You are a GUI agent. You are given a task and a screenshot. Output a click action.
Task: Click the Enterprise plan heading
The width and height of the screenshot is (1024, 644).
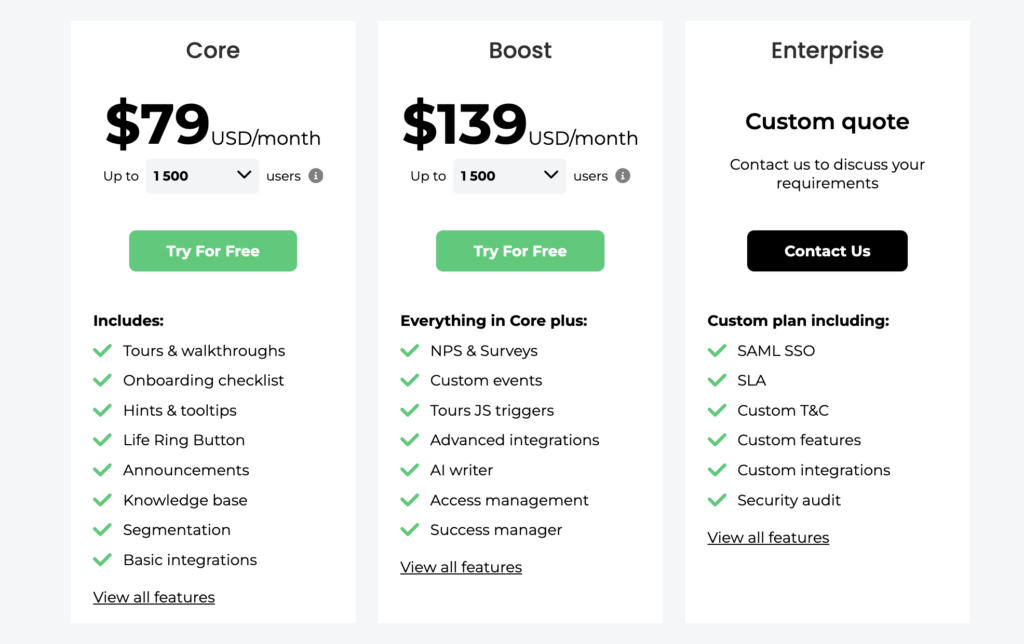(x=827, y=51)
